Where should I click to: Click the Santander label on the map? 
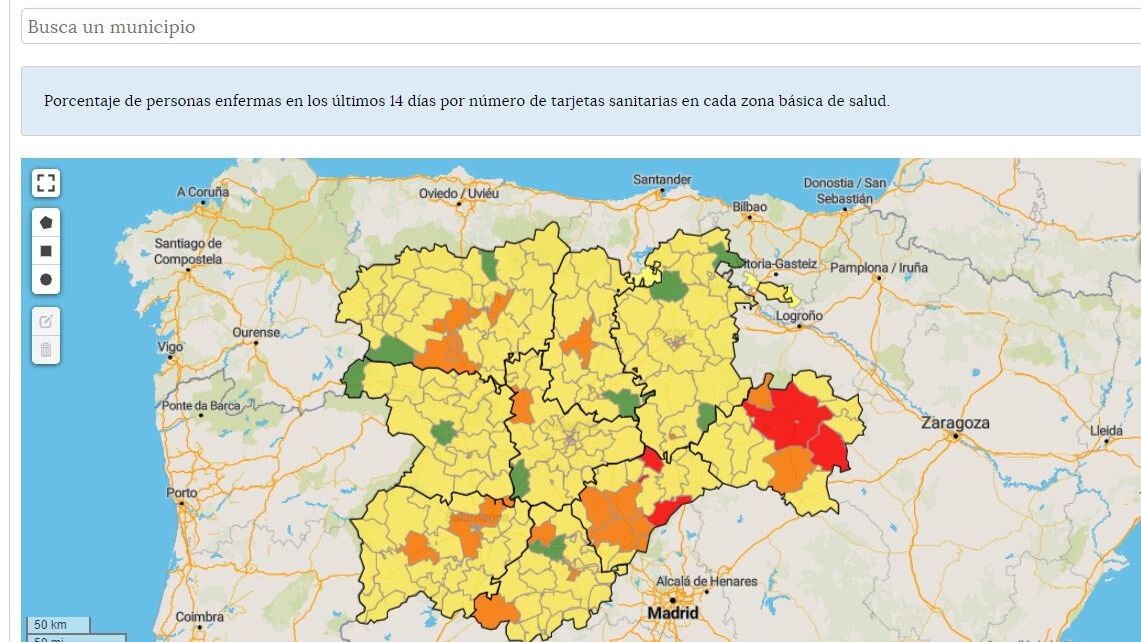pyautogui.click(x=662, y=179)
